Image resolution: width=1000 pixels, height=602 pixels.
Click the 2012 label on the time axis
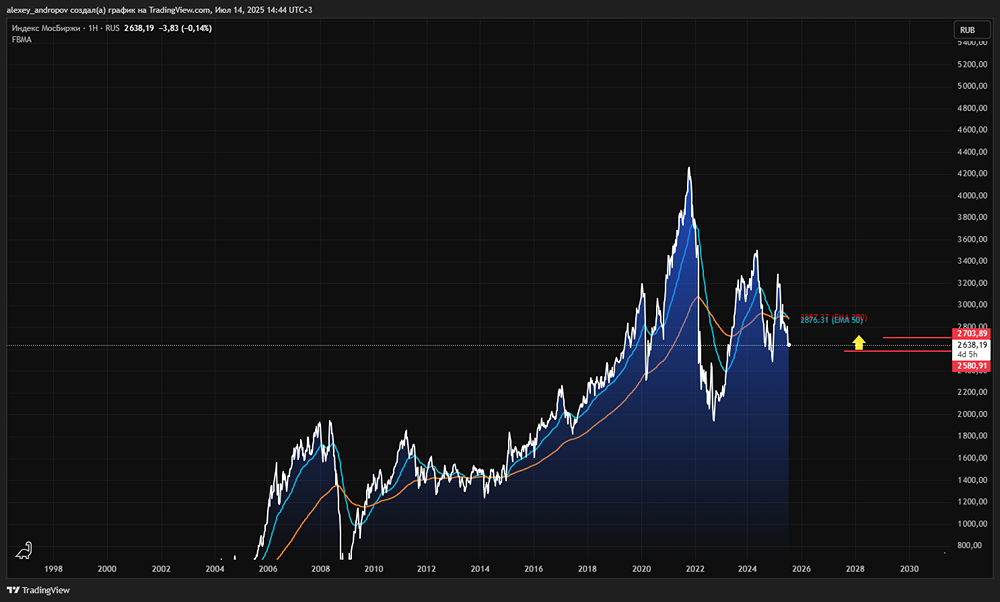click(427, 569)
